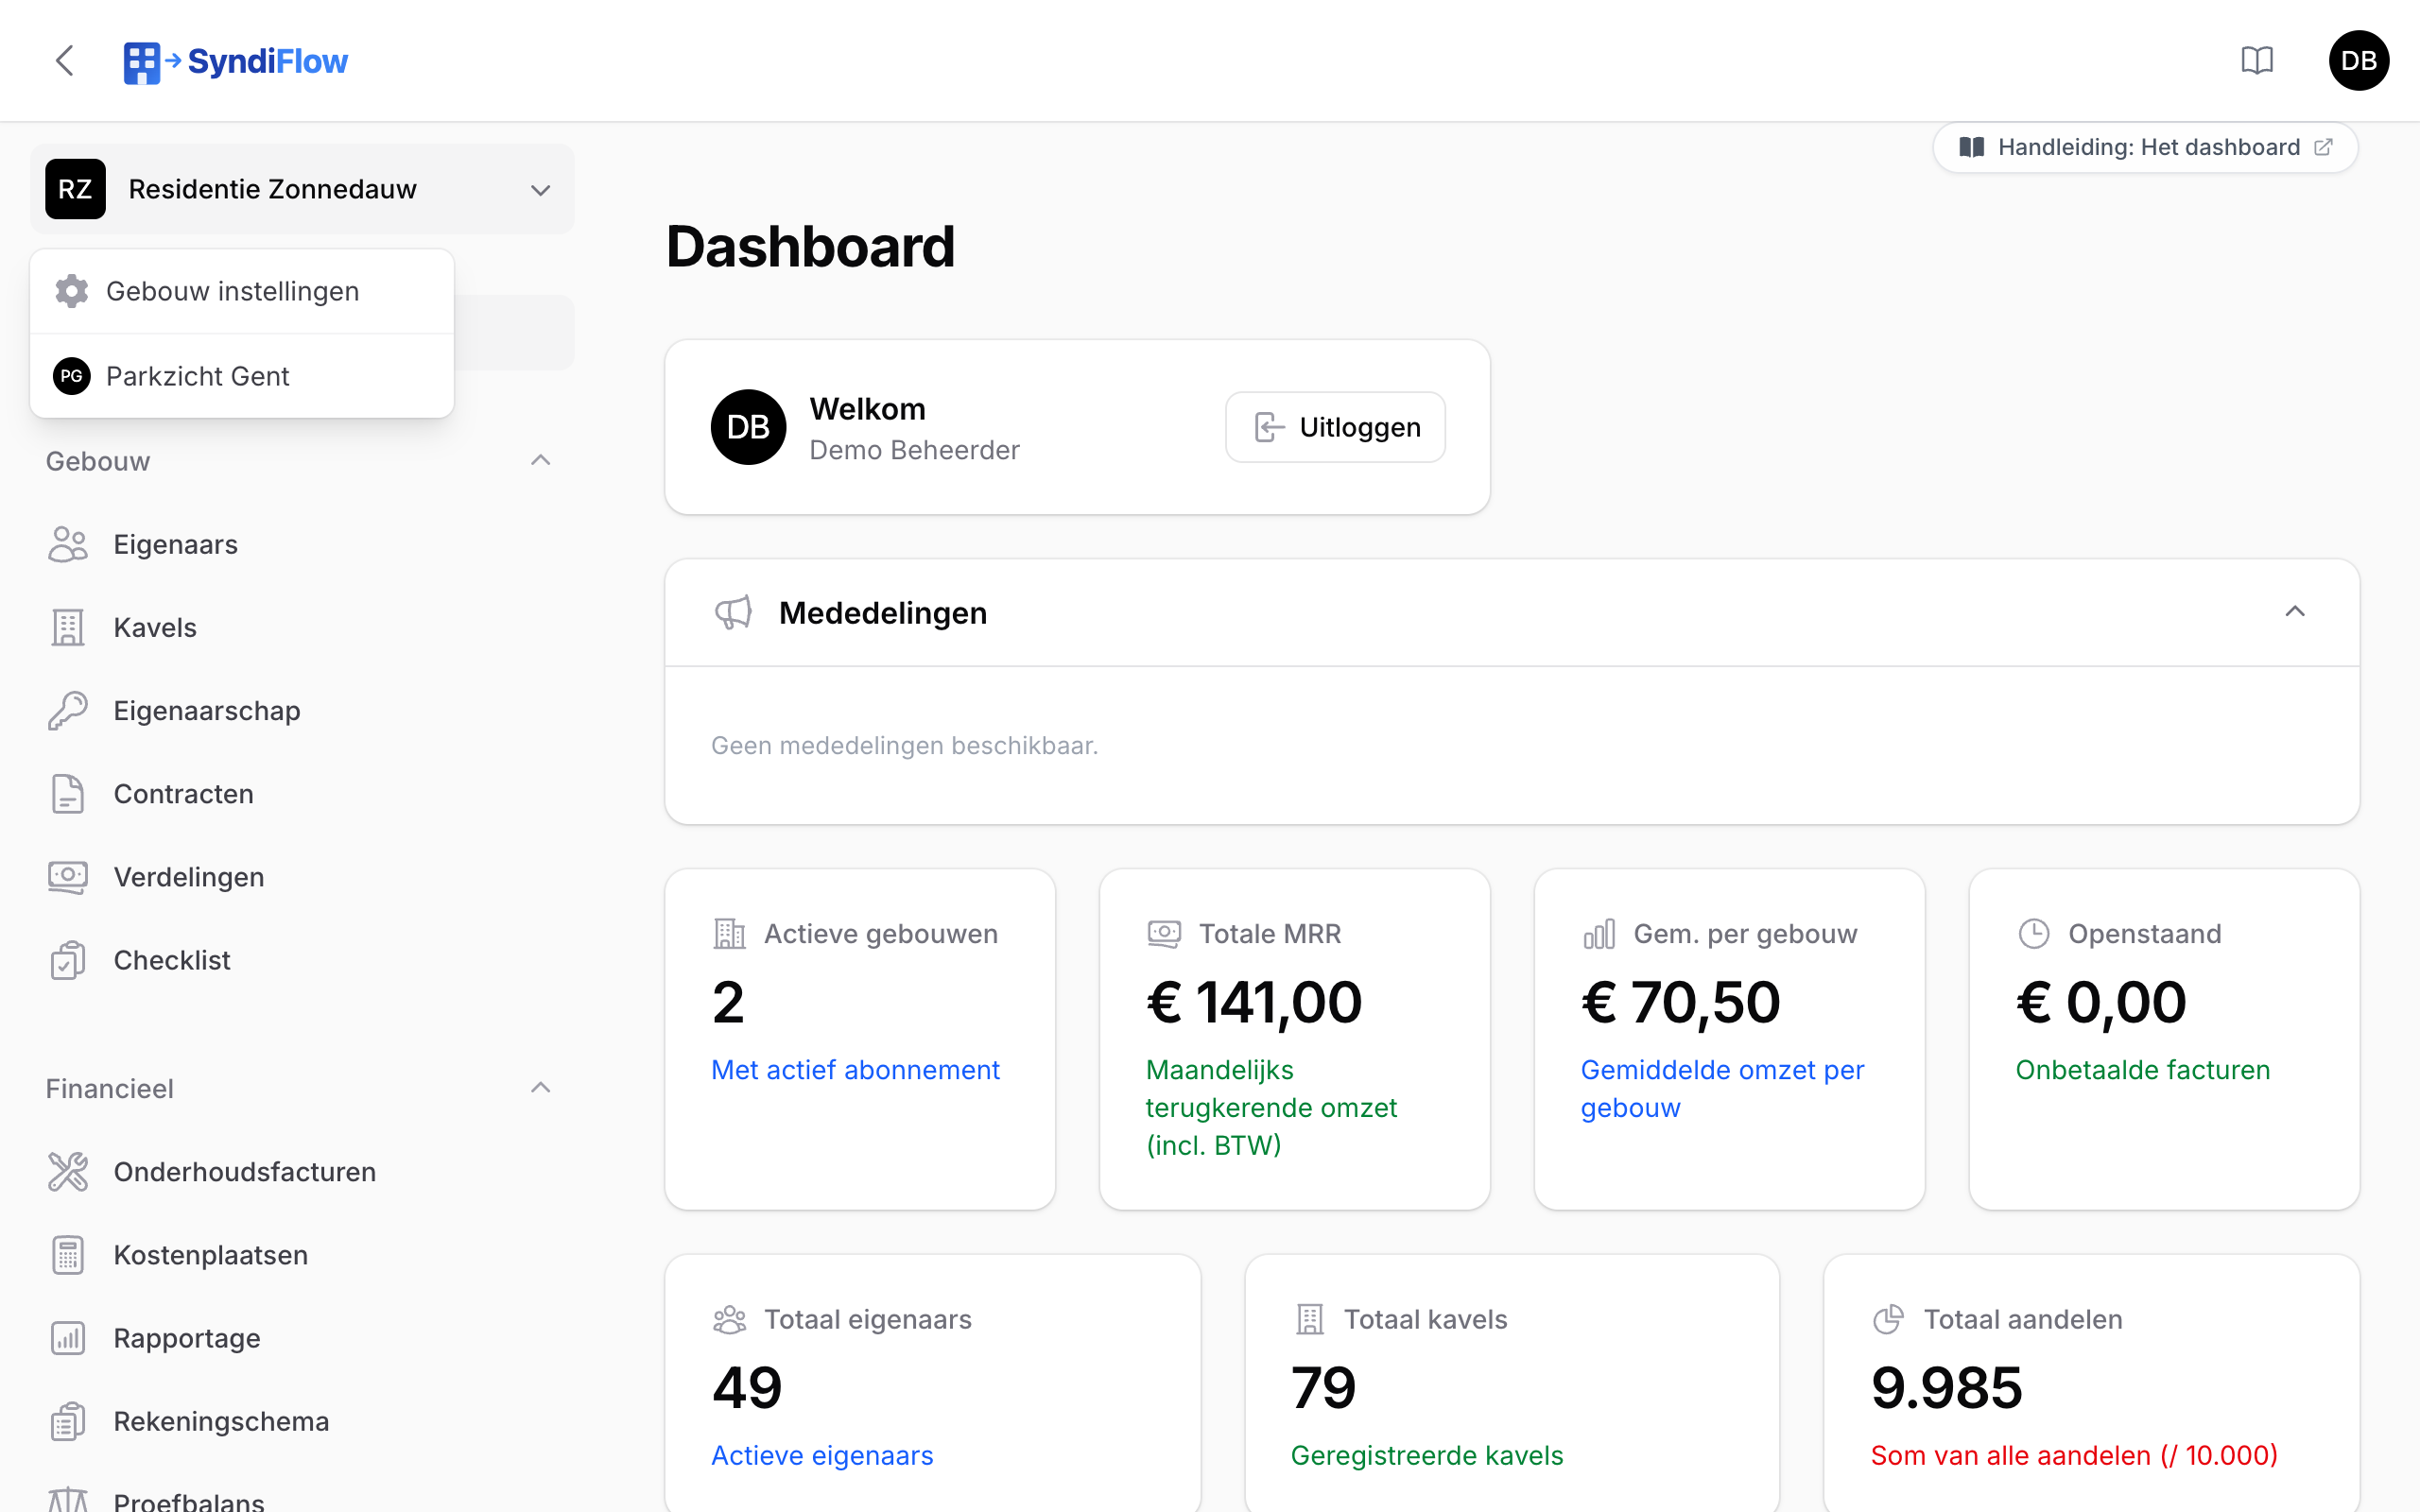The width and height of the screenshot is (2420, 1512).
Task: Click the Totaal aandelen pie chart icon
Action: pyautogui.click(x=1888, y=1319)
